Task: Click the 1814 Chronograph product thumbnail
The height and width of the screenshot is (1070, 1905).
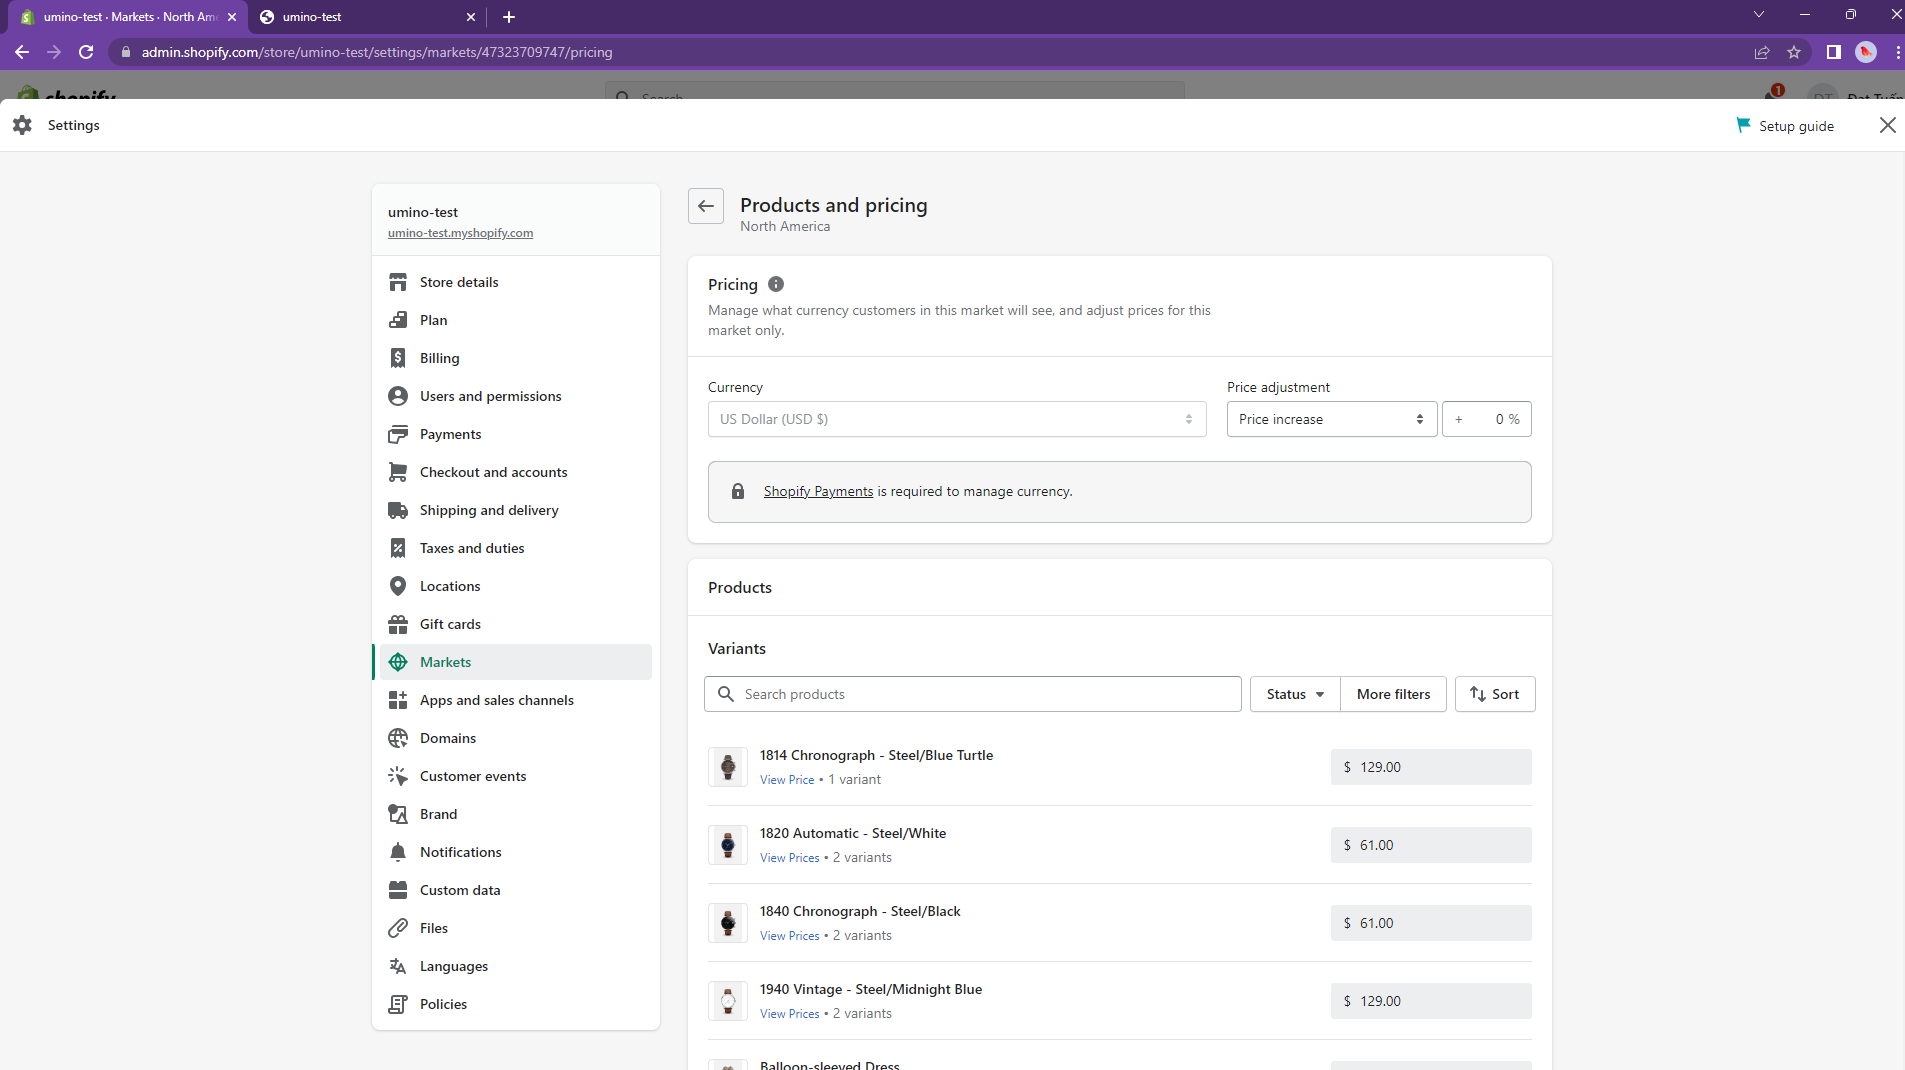Action: pos(728,767)
